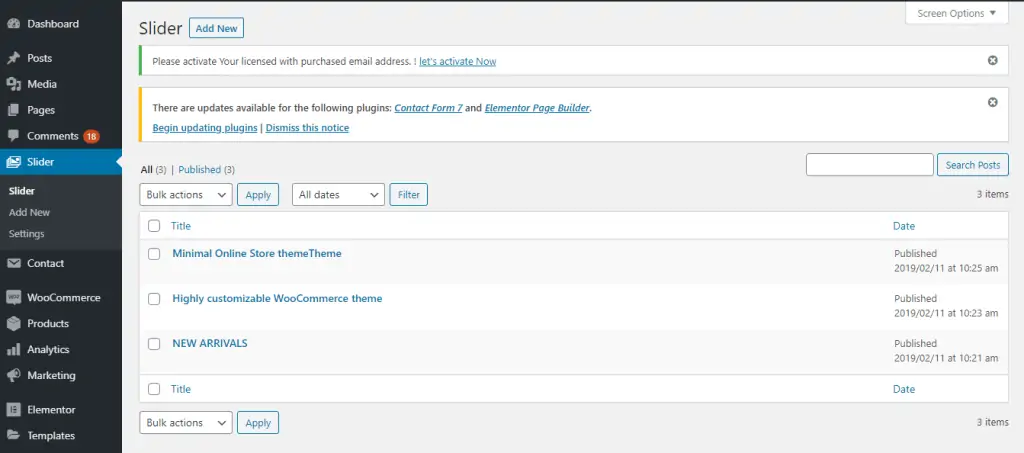This screenshot has width=1024, height=453.
Task: Tick checkbox for NEW ARRIVALS slide
Action: (154, 344)
